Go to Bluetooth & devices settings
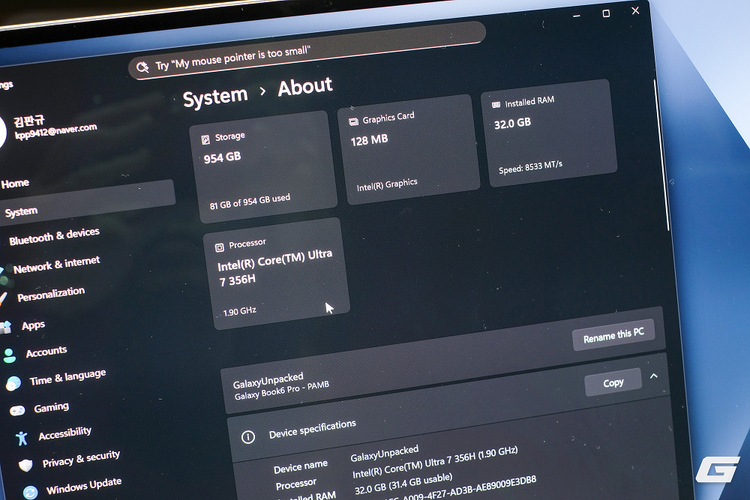This screenshot has width=750, height=500. 54,236
